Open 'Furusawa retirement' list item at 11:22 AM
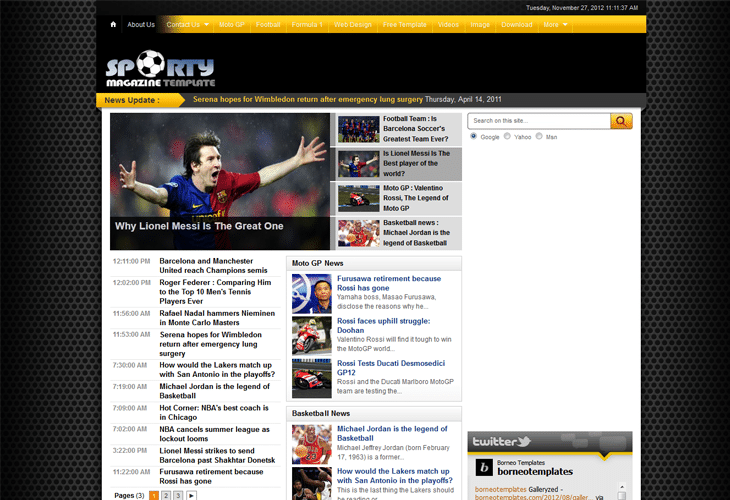 (x=211, y=476)
